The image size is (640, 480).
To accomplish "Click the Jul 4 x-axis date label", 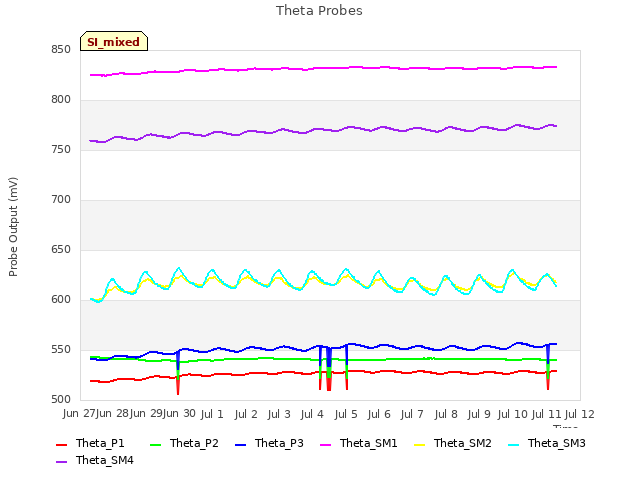I will click(312, 415).
